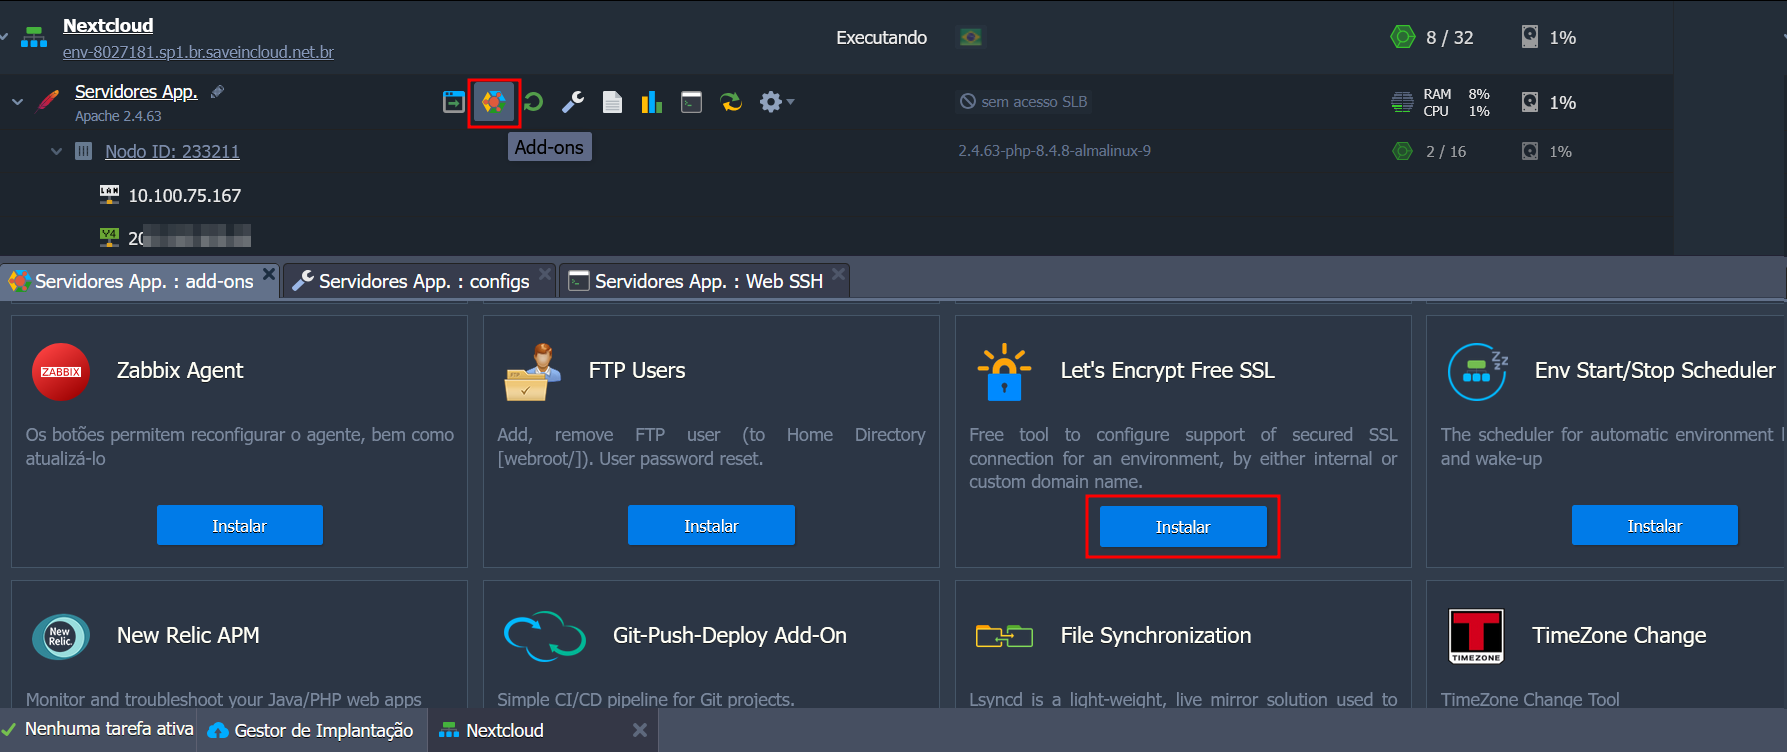1787x752 pixels.
Task: Click the TimeZone Change logo
Action: (1477, 636)
